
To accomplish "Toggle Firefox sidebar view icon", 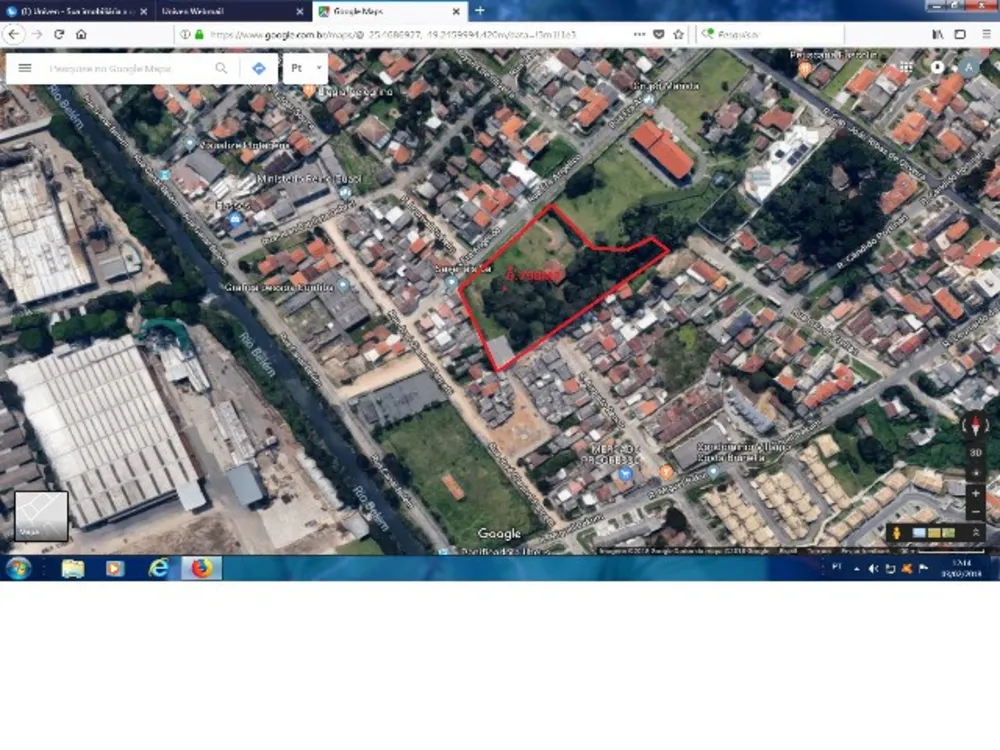I will (x=960, y=34).
